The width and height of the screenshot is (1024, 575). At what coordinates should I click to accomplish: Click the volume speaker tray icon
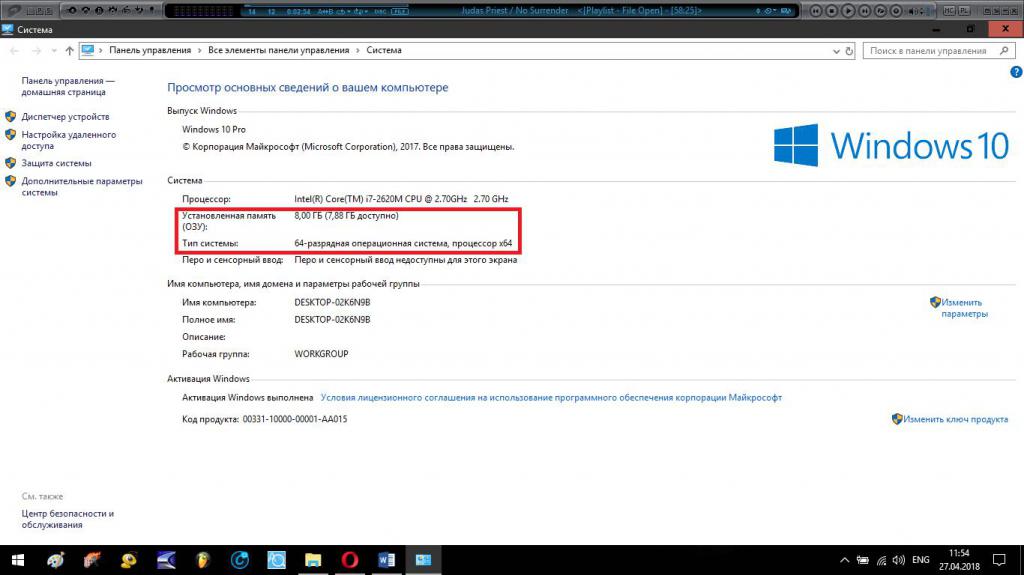[x=899, y=560]
